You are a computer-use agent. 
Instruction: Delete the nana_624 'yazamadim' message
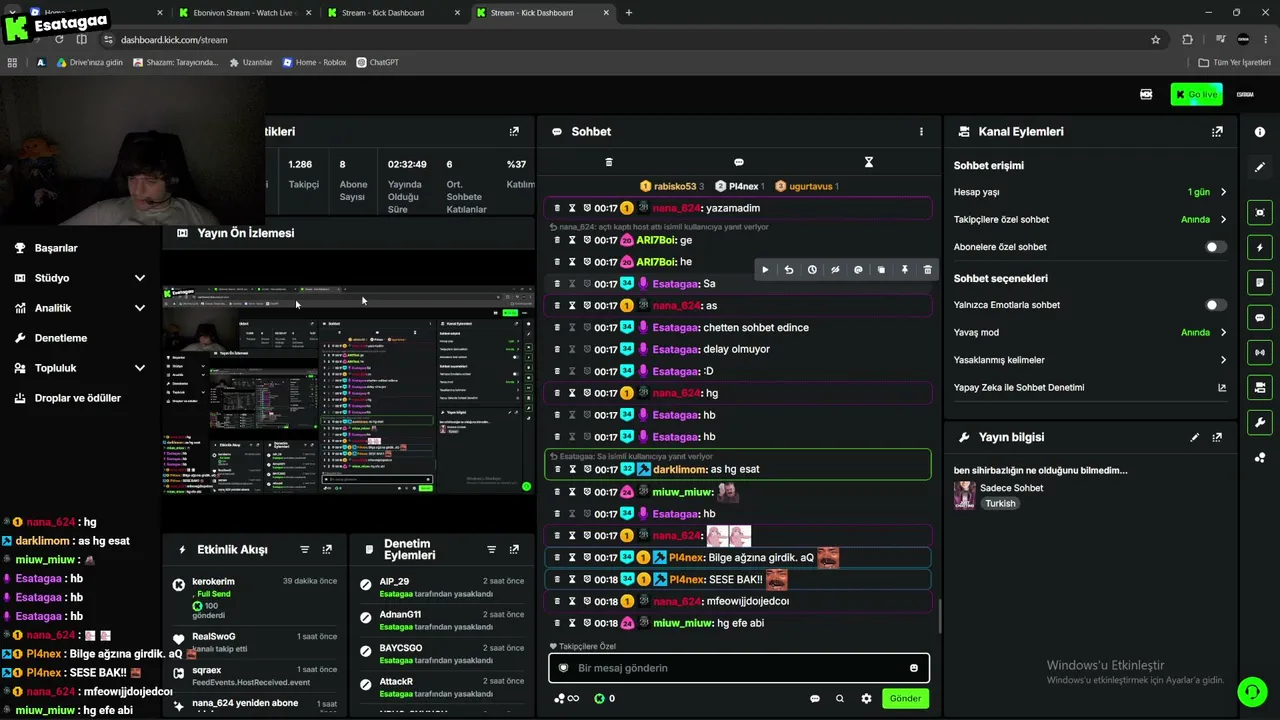tap(557, 208)
